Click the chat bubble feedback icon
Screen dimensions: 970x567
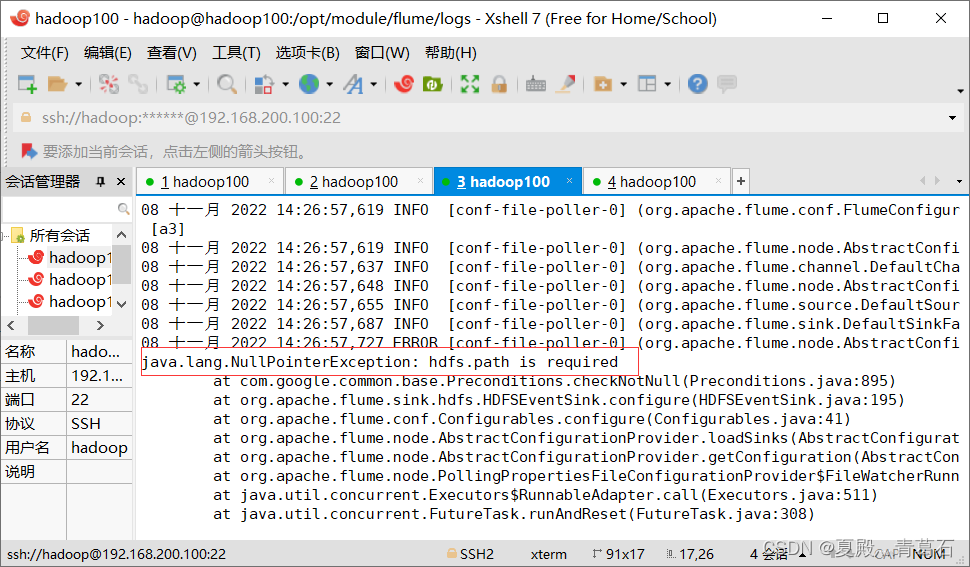click(x=727, y=83)
